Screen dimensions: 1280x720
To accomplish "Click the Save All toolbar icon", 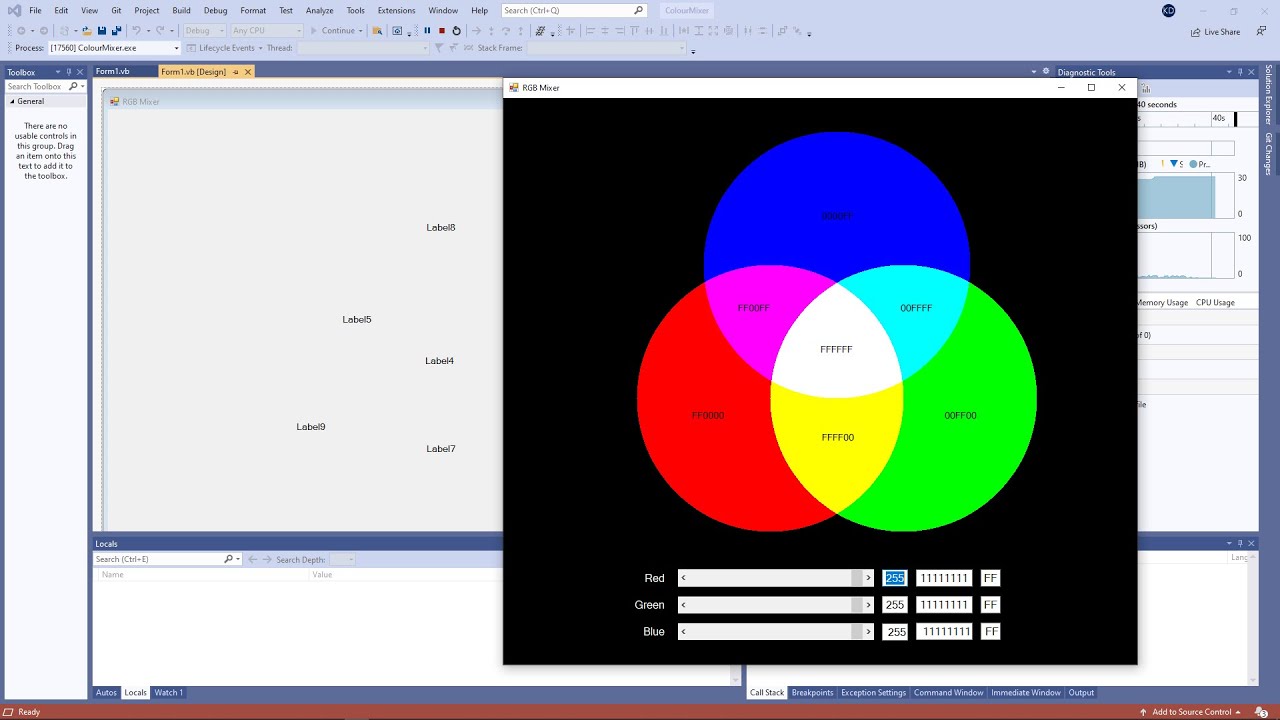I will [116, 31].
